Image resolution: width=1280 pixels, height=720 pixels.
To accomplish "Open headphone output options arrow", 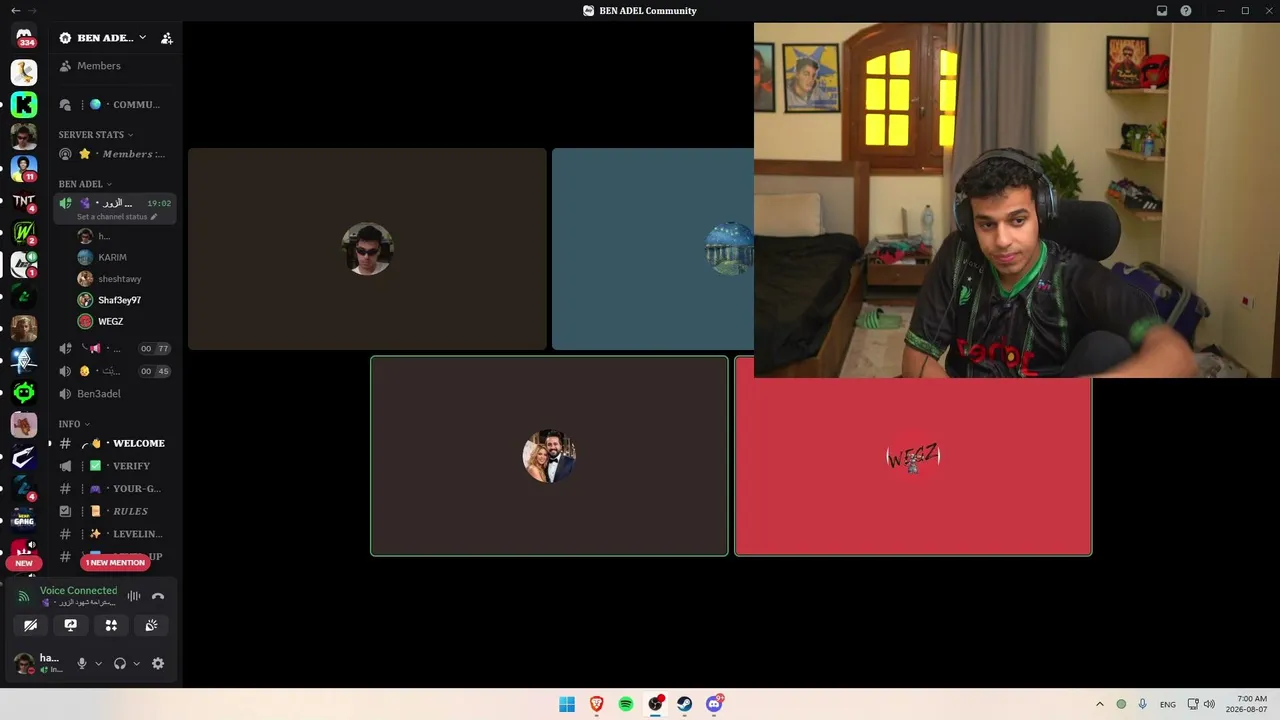I will 137,664.
